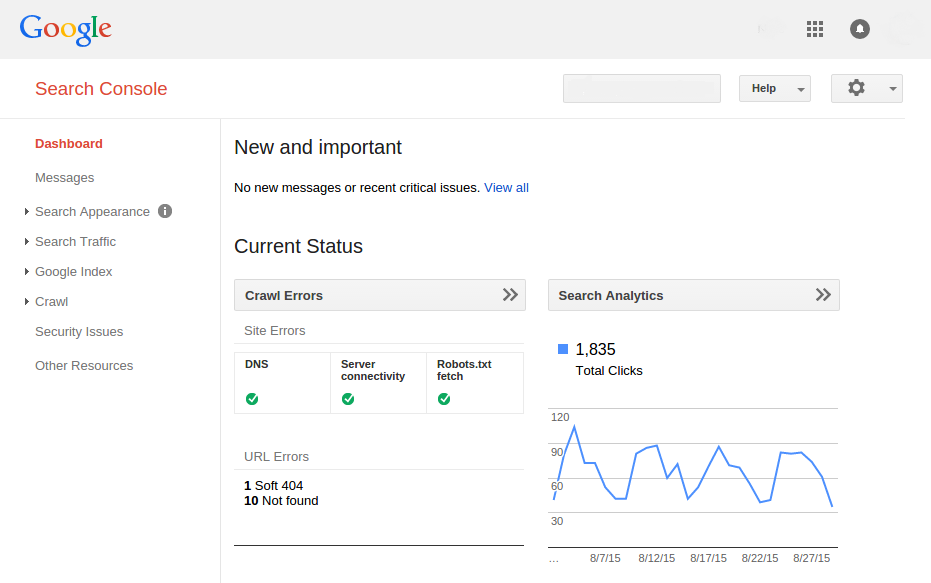Open the Google apps grid icon
The image size is (931, 583).
(815, 29)
